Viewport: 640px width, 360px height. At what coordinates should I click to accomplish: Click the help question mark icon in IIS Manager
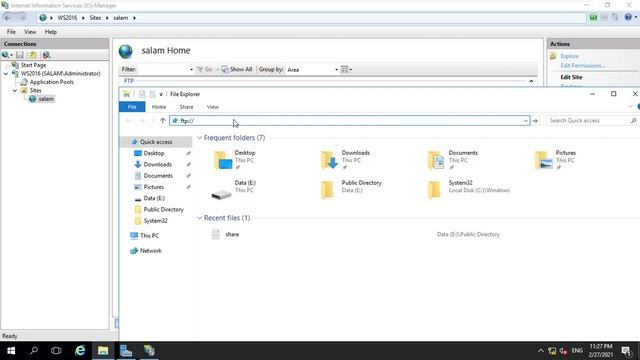[x=628, y=17]
